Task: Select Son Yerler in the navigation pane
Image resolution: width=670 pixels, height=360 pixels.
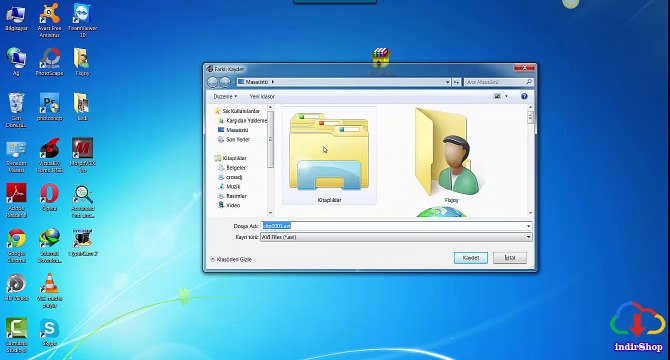Action: point(234,139)
